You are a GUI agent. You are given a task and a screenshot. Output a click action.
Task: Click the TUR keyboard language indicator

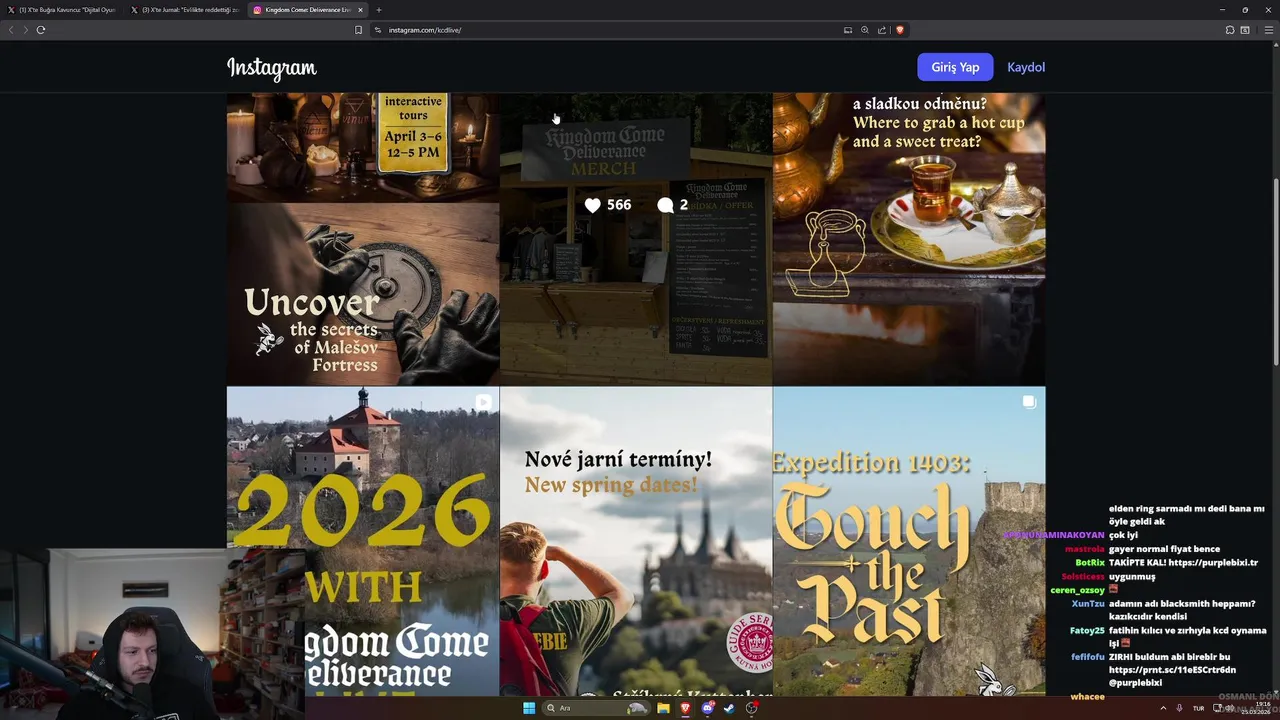coord(1198,708)
